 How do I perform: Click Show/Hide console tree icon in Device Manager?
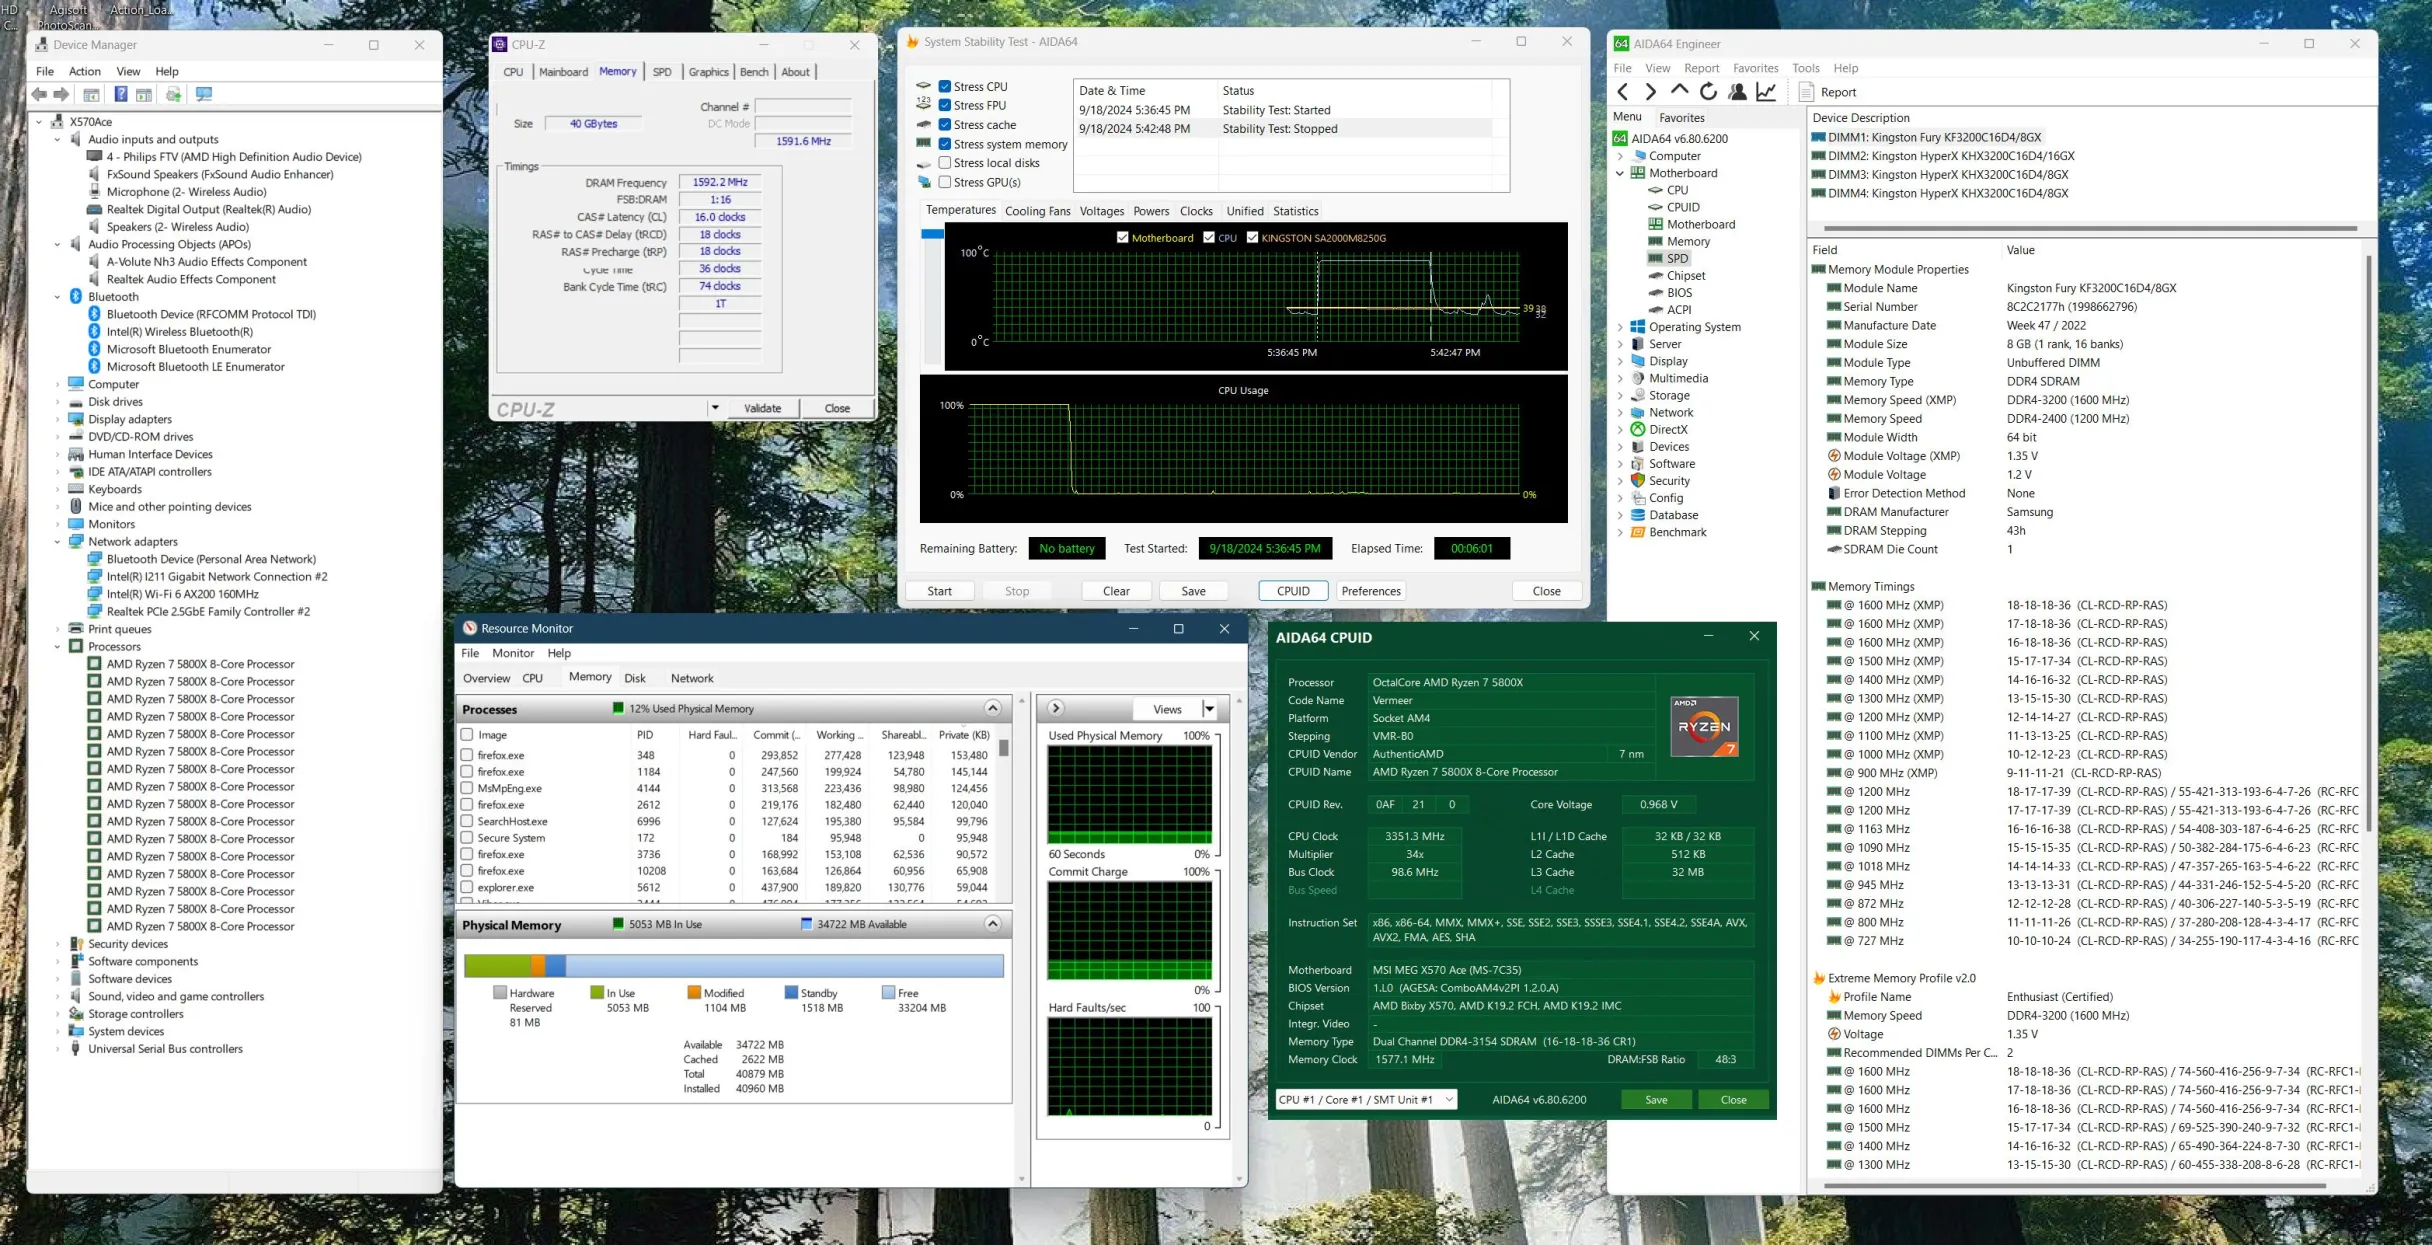click(91, 94)
